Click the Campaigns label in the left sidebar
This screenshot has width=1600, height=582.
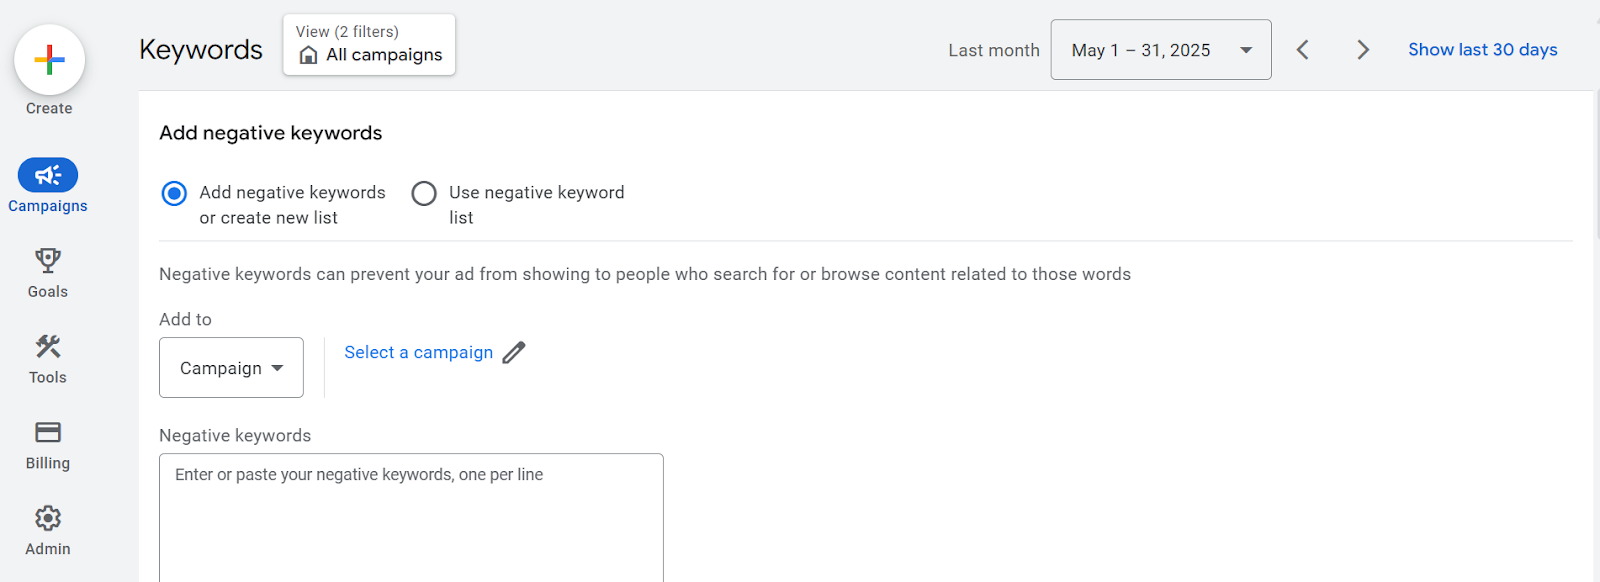tap(48, 206)
